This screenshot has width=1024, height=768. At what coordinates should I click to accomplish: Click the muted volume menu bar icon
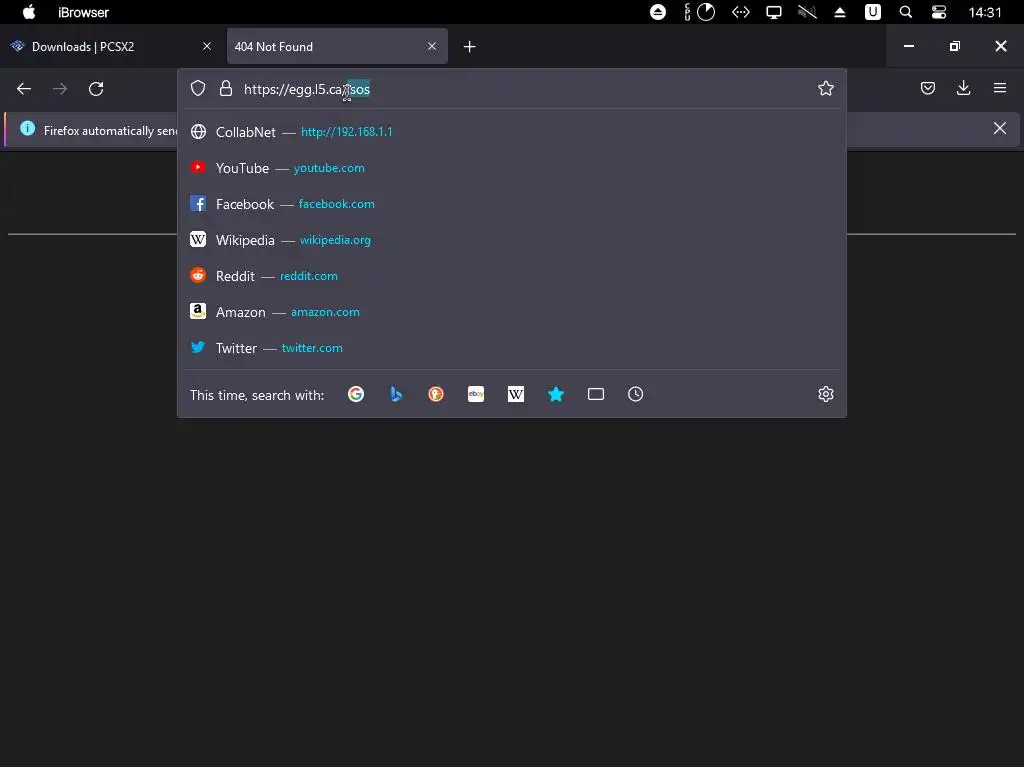(x=807, y=12)
